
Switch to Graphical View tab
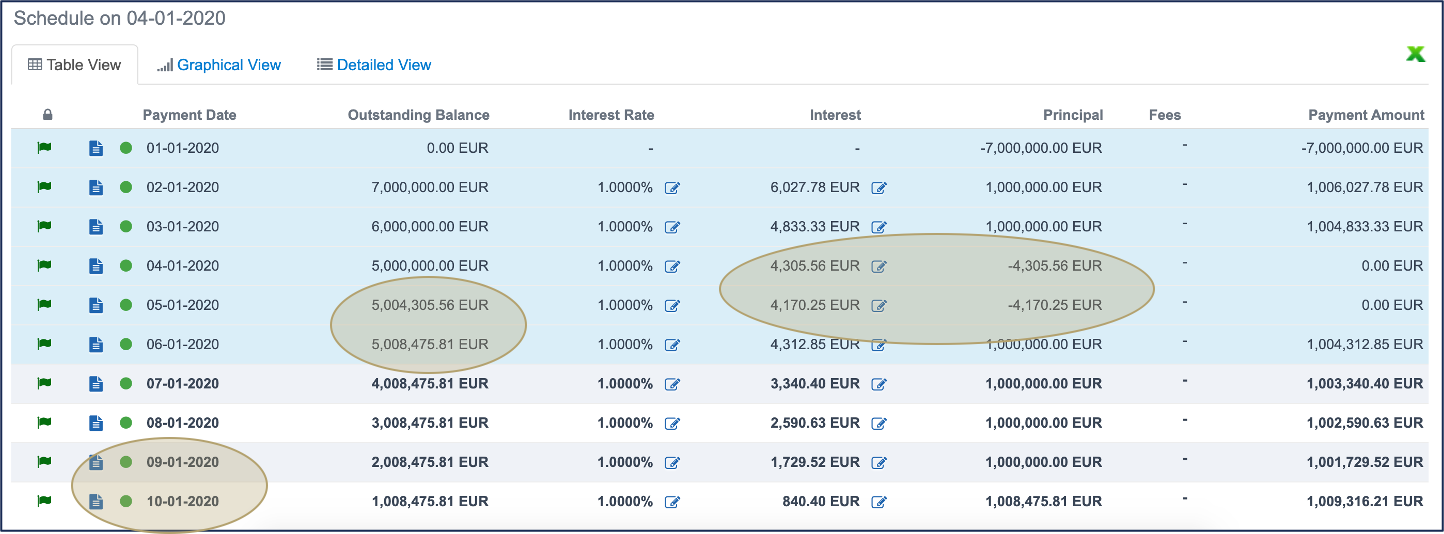[219, 65]
